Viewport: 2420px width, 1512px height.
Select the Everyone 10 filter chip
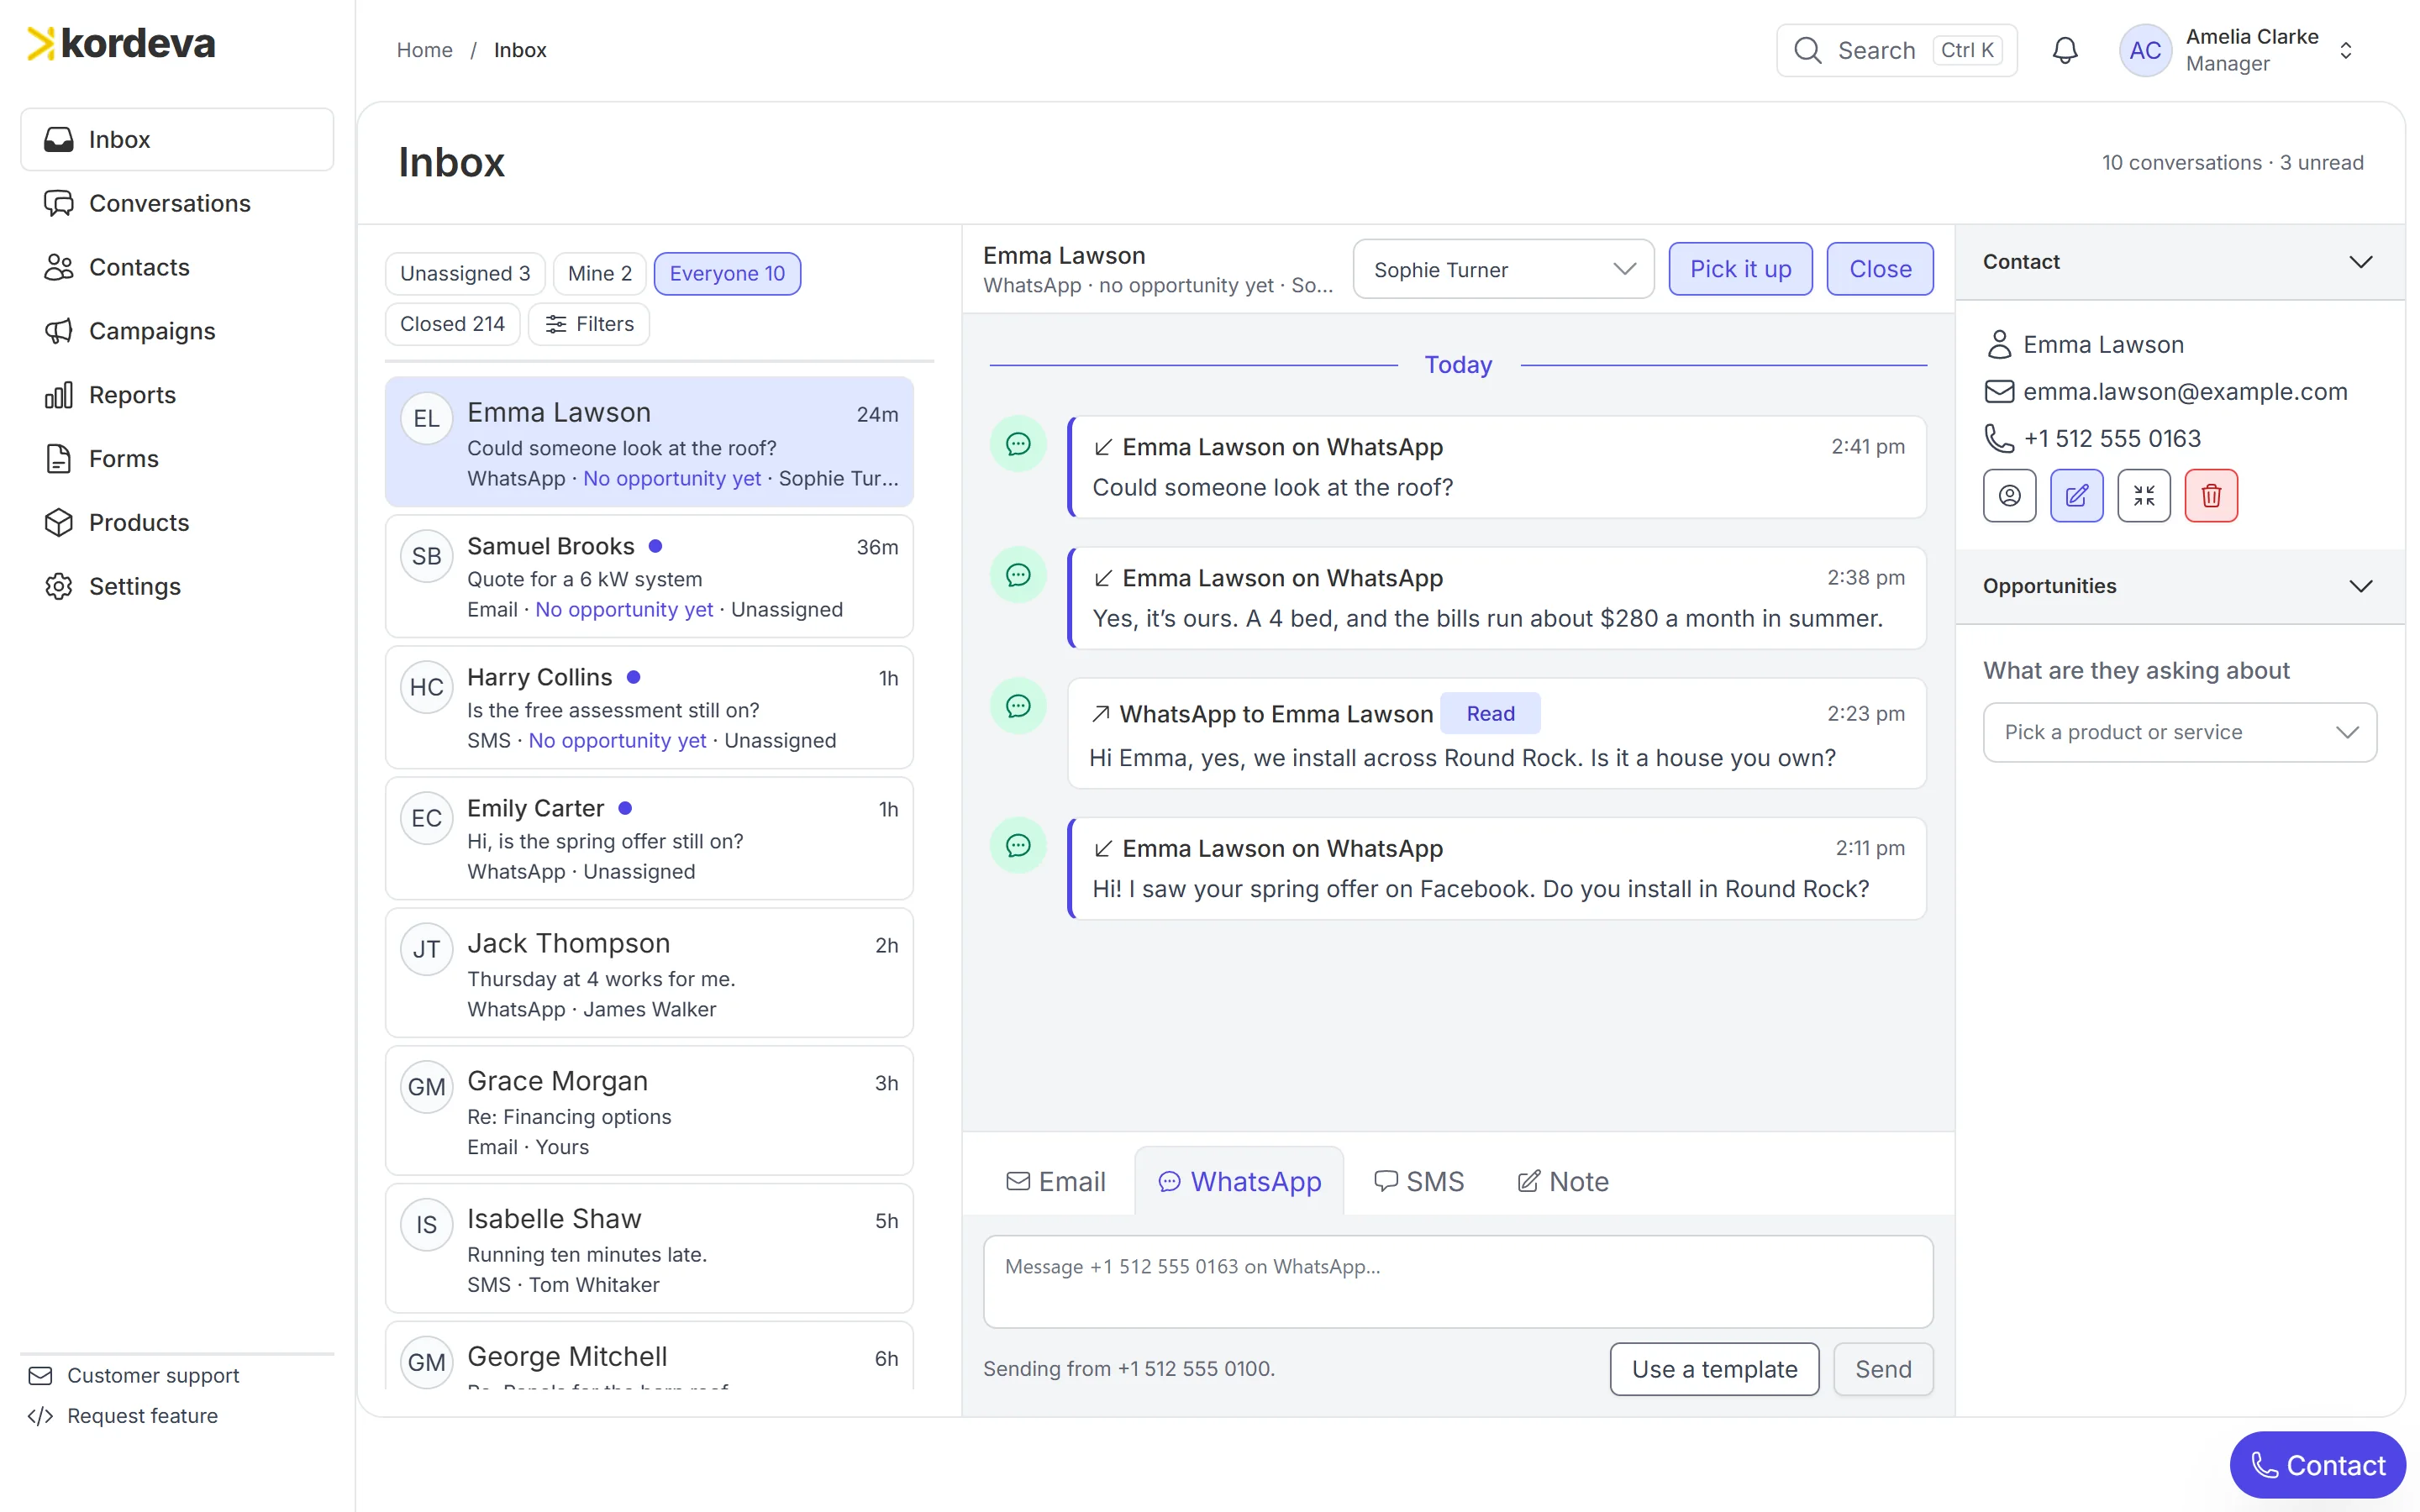click(x=727, y=273)
